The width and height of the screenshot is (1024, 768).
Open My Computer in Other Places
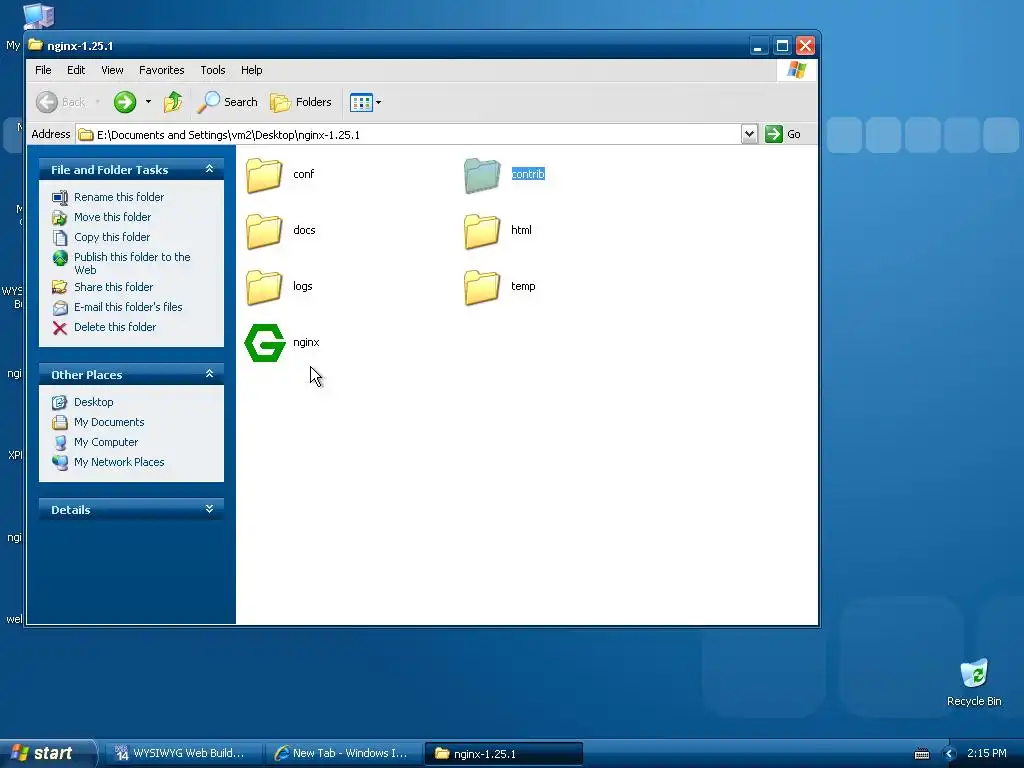coord(106,442)
